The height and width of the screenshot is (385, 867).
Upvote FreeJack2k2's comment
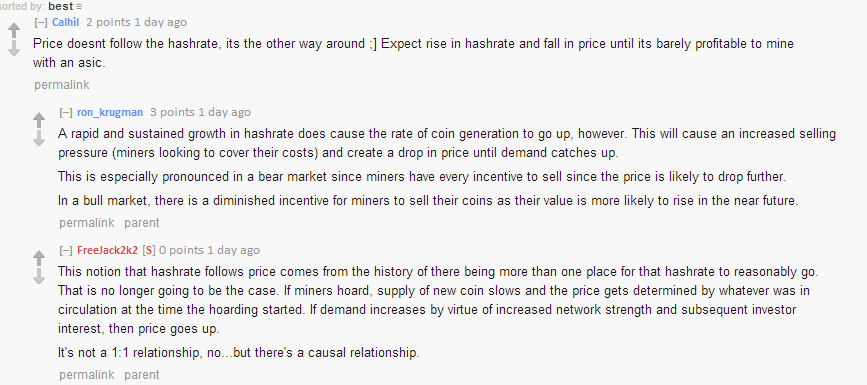(x=39, y=257)
